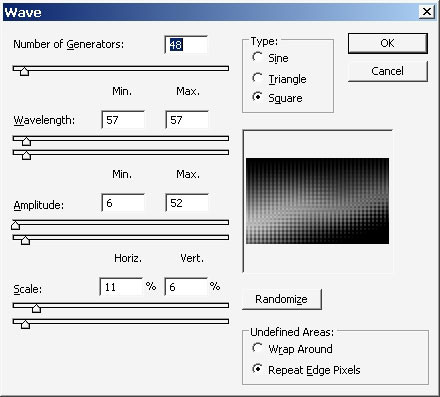
Task: Click the Amplitude maximum slider handle
Action: click(x=25, y=240)
